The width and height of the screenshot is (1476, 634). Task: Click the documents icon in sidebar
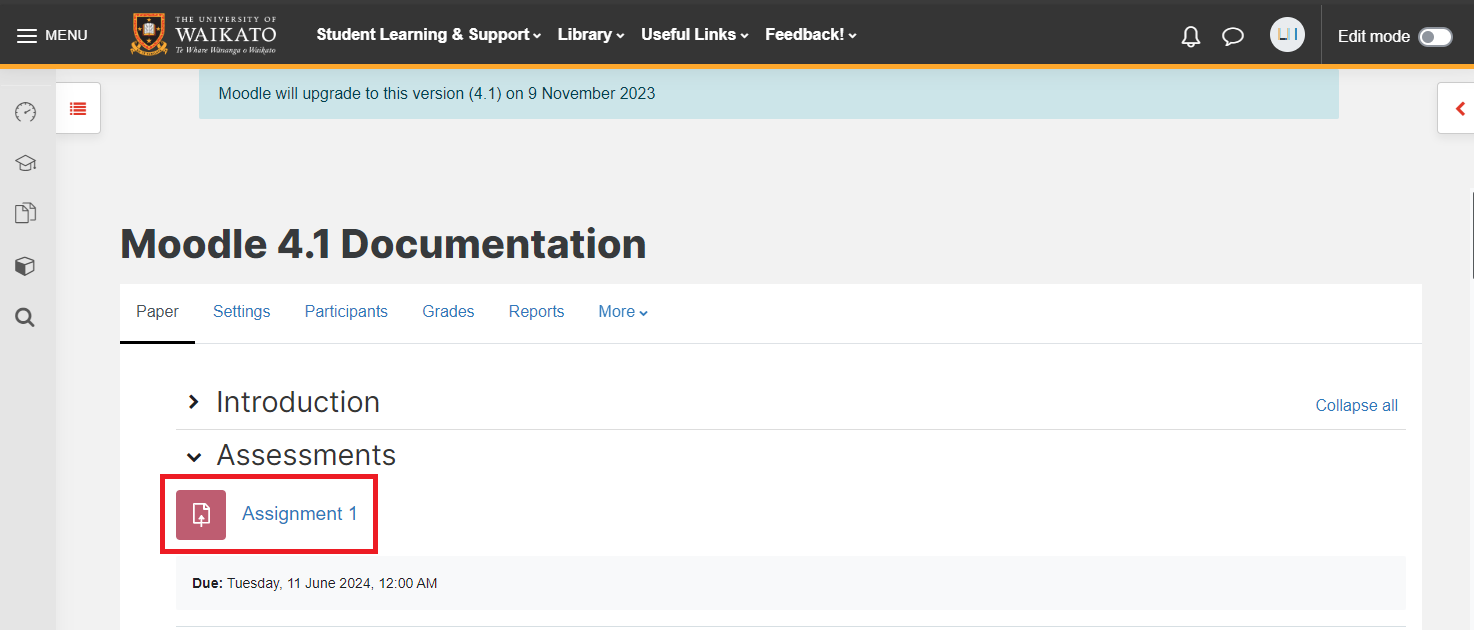coord(26,213)
